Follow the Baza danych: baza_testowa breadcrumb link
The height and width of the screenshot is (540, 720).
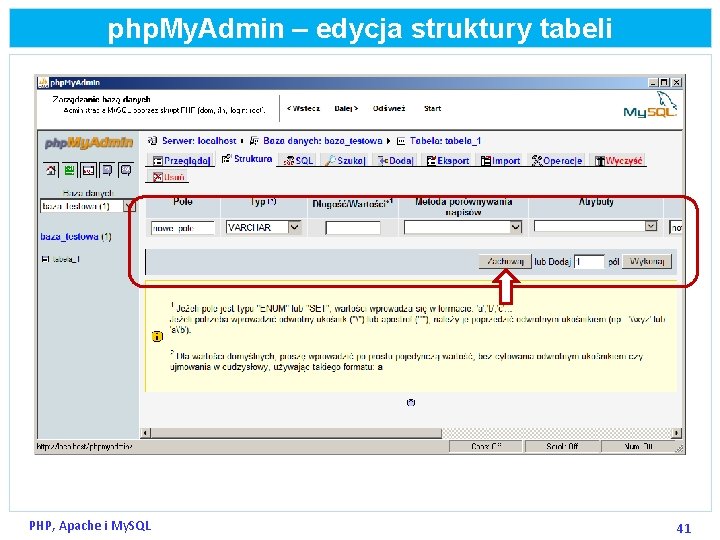coord(322,141)
